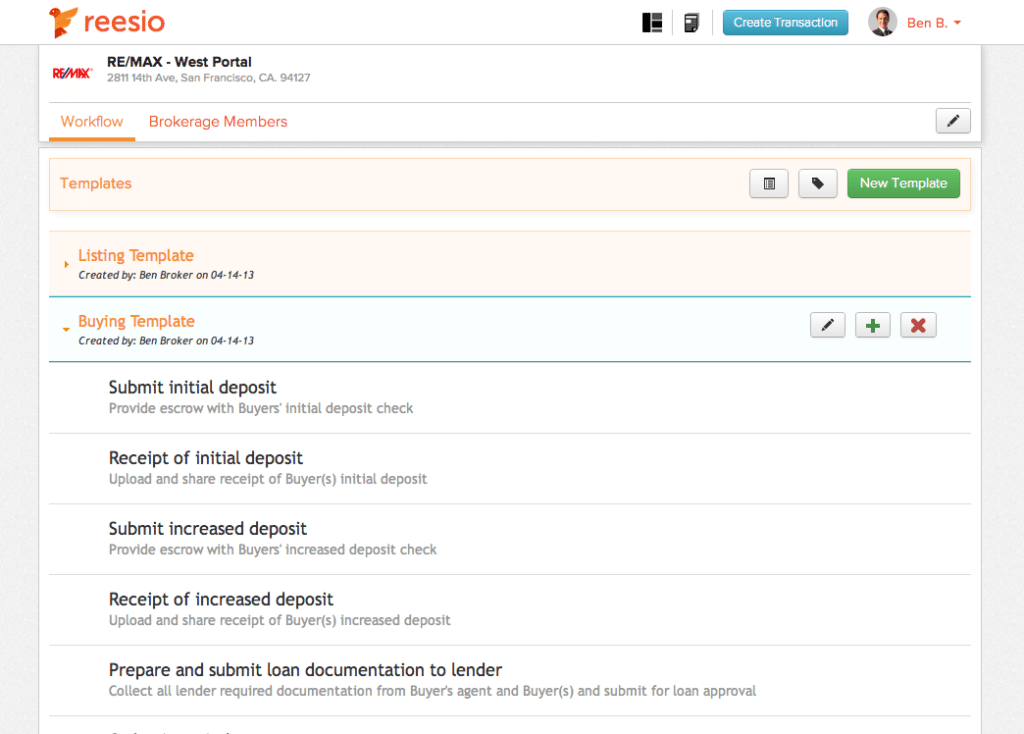This screenshot has width=1024, height=734.
Task: Create a new template with the green button
Action: coord(903,183)
